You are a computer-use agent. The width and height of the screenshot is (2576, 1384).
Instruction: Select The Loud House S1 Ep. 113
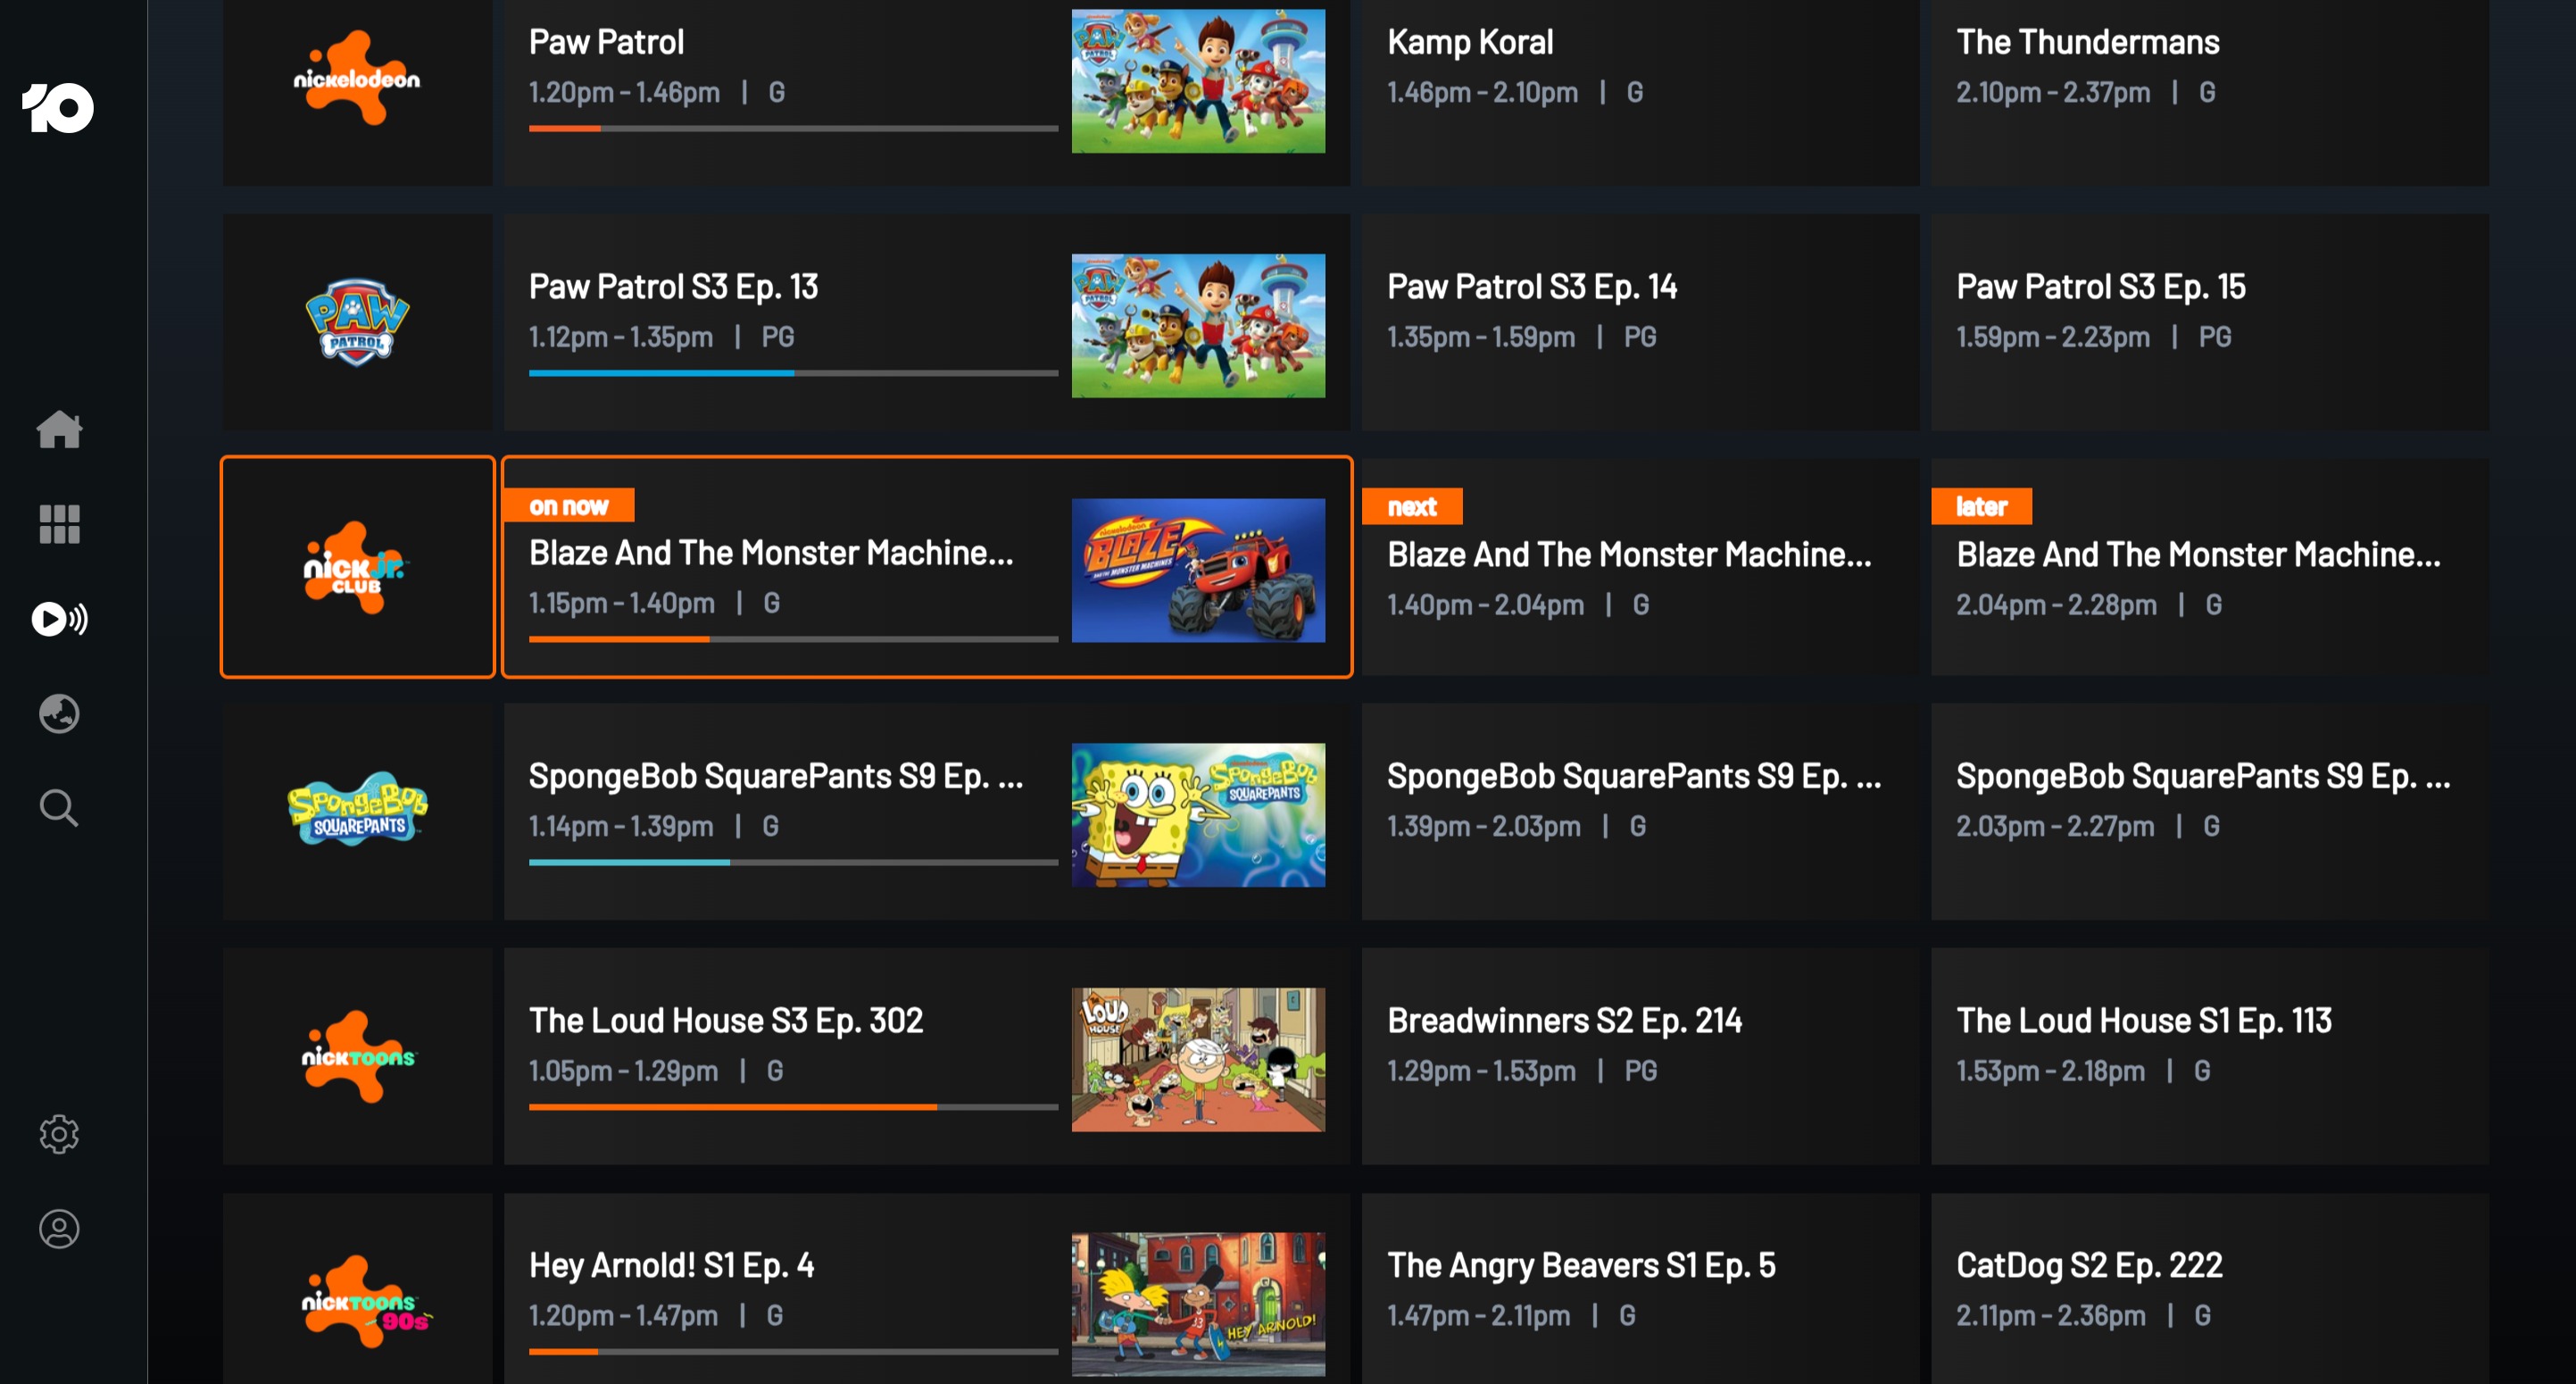tap(2210, 1056)
